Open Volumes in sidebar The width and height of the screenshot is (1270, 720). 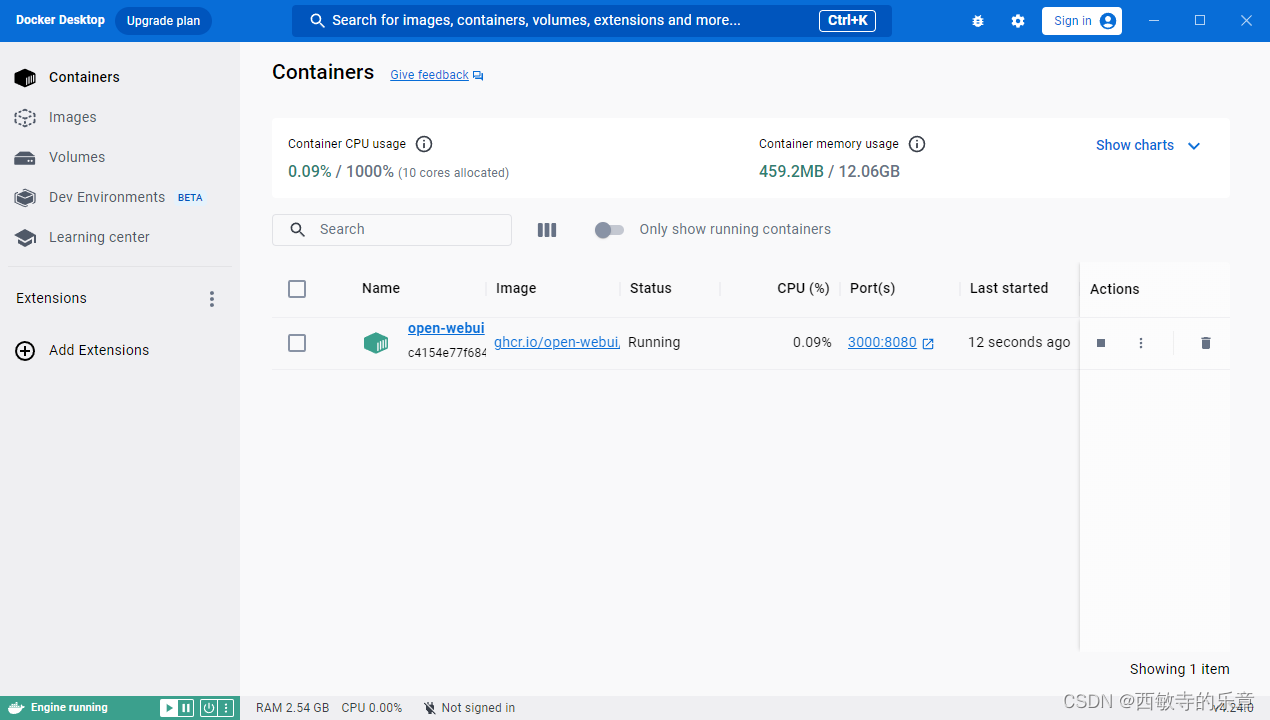coord(120,157)
